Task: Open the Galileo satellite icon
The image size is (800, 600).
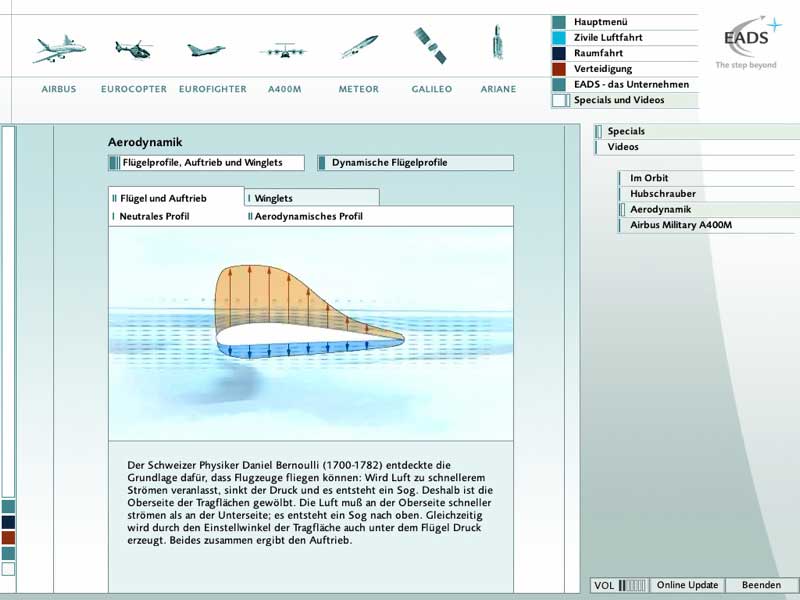Action: click(x=430, y=45)
